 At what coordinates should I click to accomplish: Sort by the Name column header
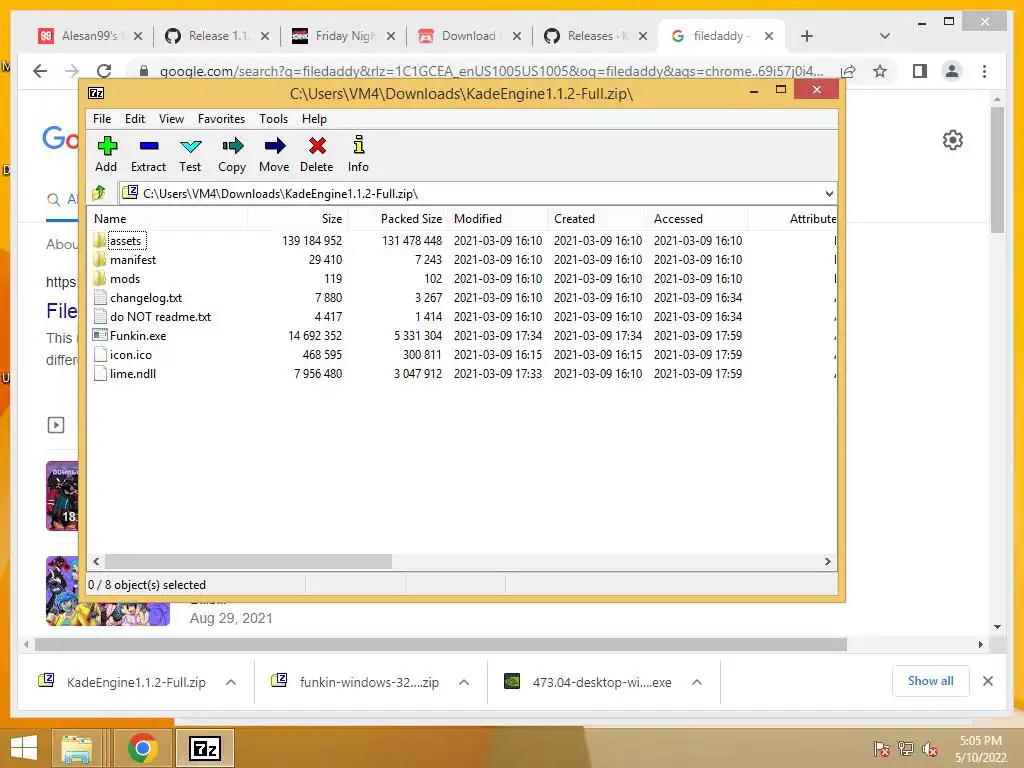pyautogui.click(x=167, y=219)
